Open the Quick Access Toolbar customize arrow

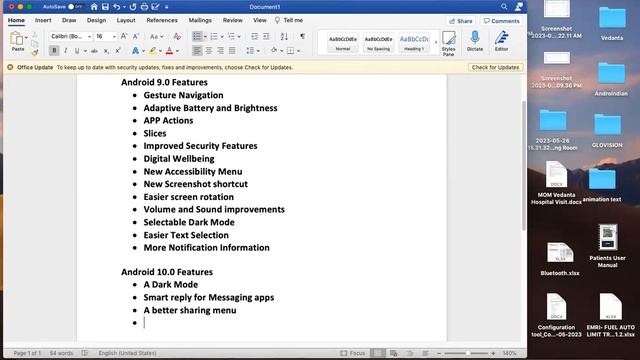tap(167, 7)
